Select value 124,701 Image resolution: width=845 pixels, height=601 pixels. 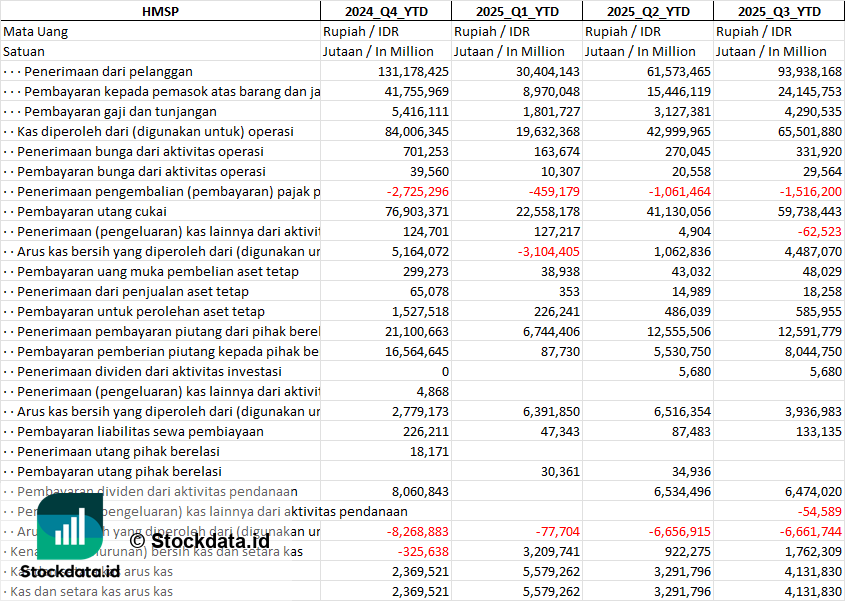[x=426, y=231]
